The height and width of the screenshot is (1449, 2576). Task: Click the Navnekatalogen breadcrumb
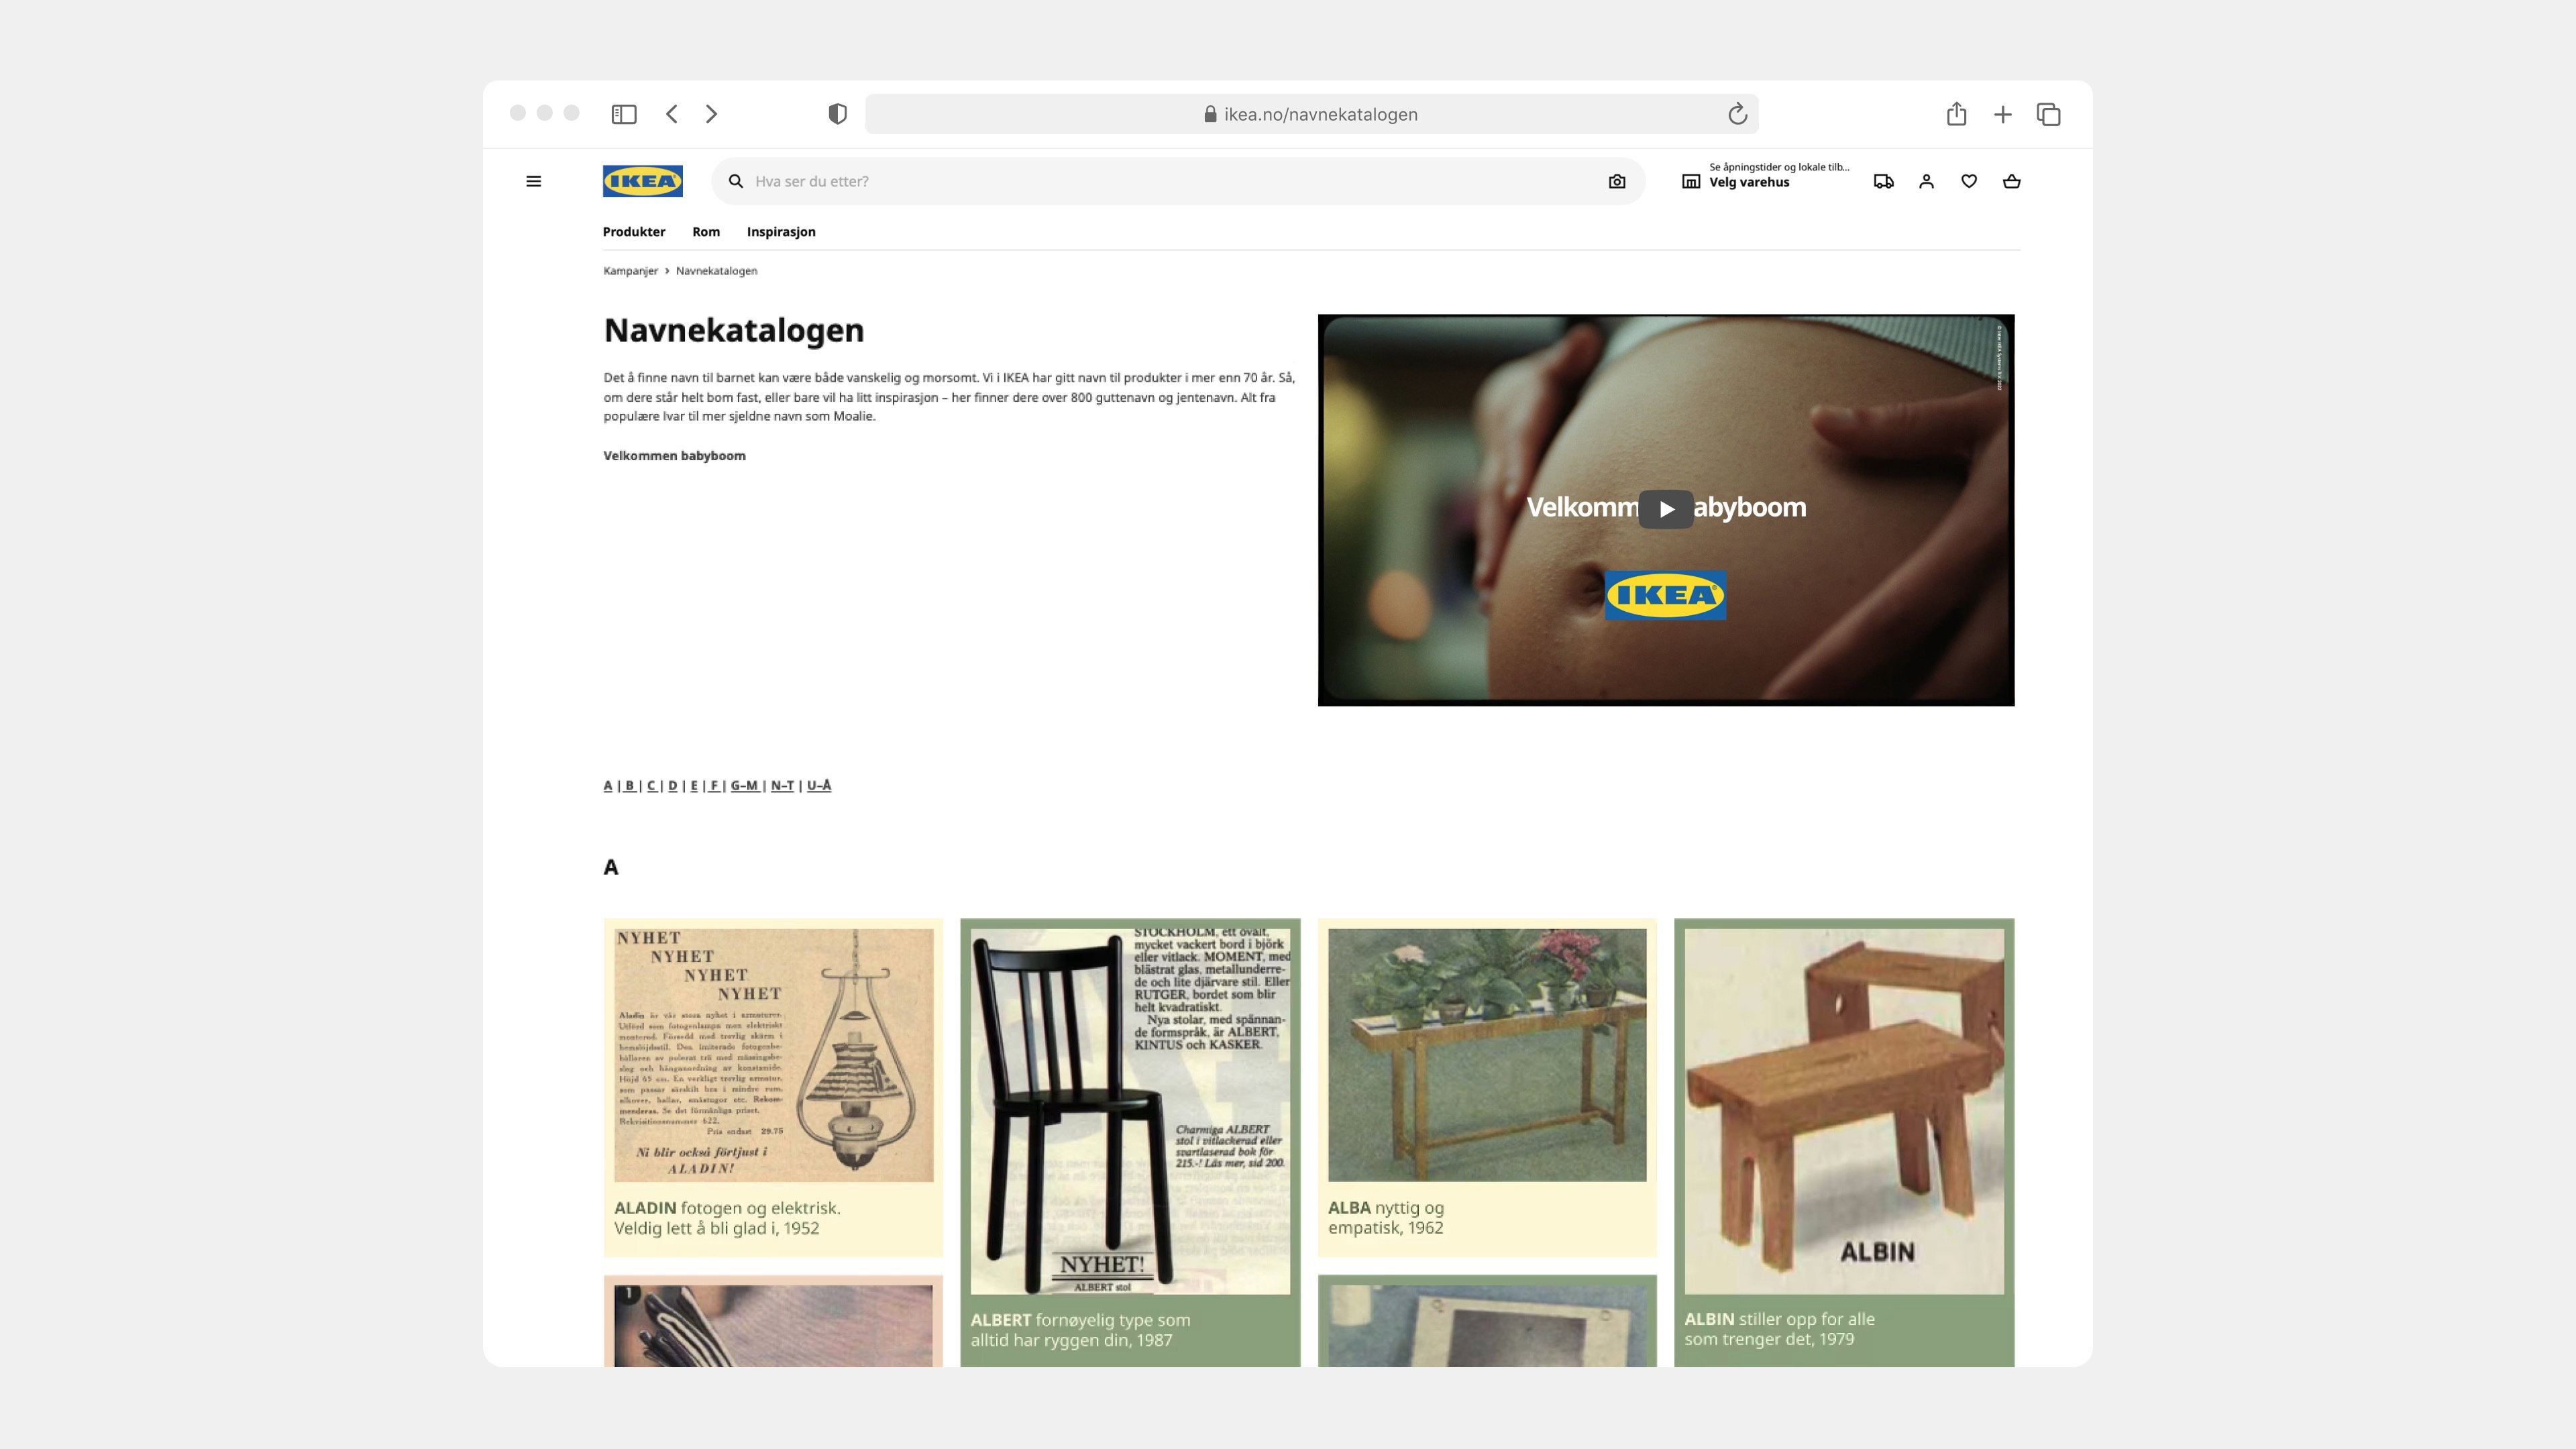716,271
